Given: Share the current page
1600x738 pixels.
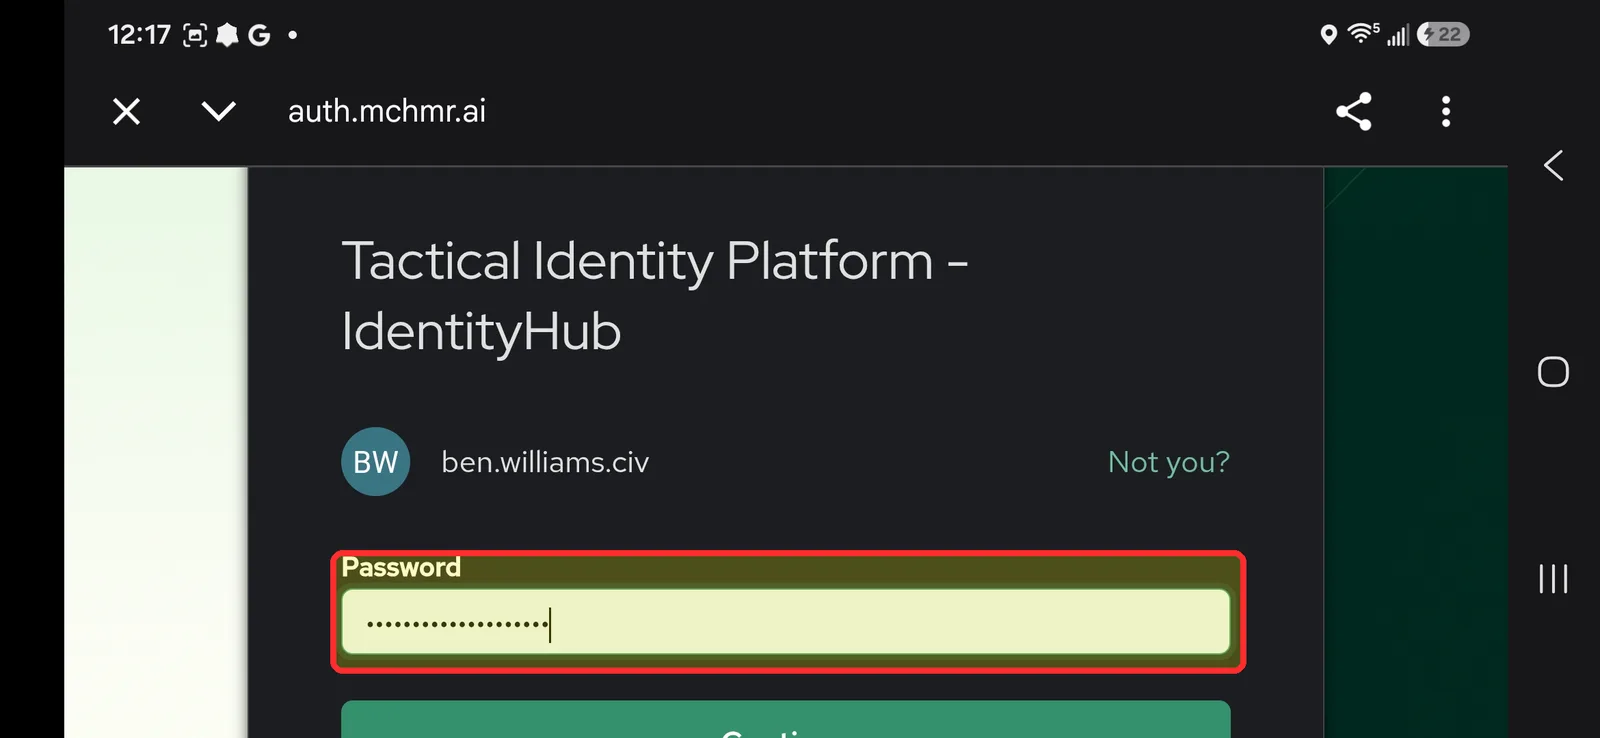Looking at the screenshot, I should pos(1354,111).
